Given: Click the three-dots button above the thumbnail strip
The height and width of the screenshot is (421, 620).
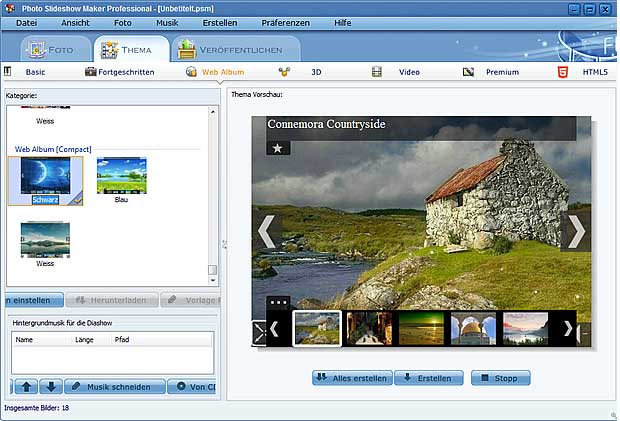Looking at the screenshot, I should (x=278, y=302).
